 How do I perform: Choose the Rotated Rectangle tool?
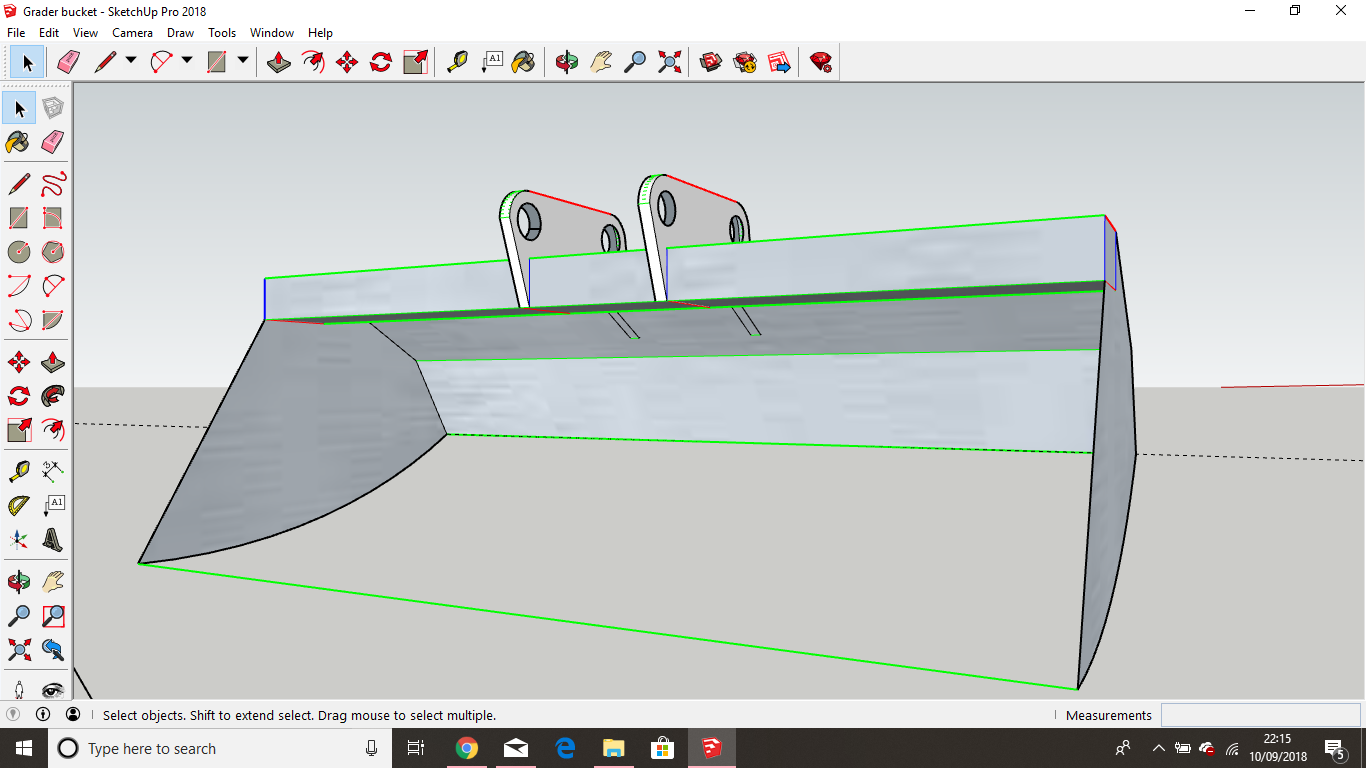click(53, 218)
